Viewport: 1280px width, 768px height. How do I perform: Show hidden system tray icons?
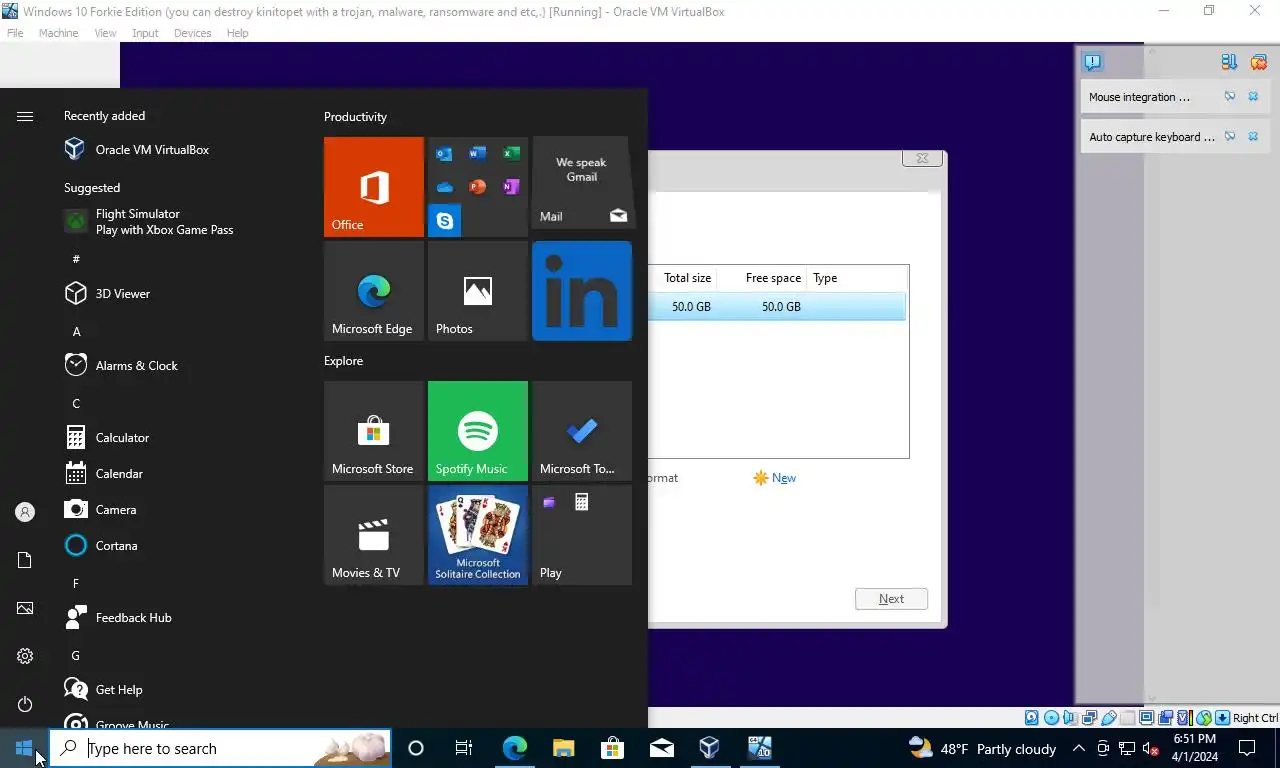coord(1079,748)
